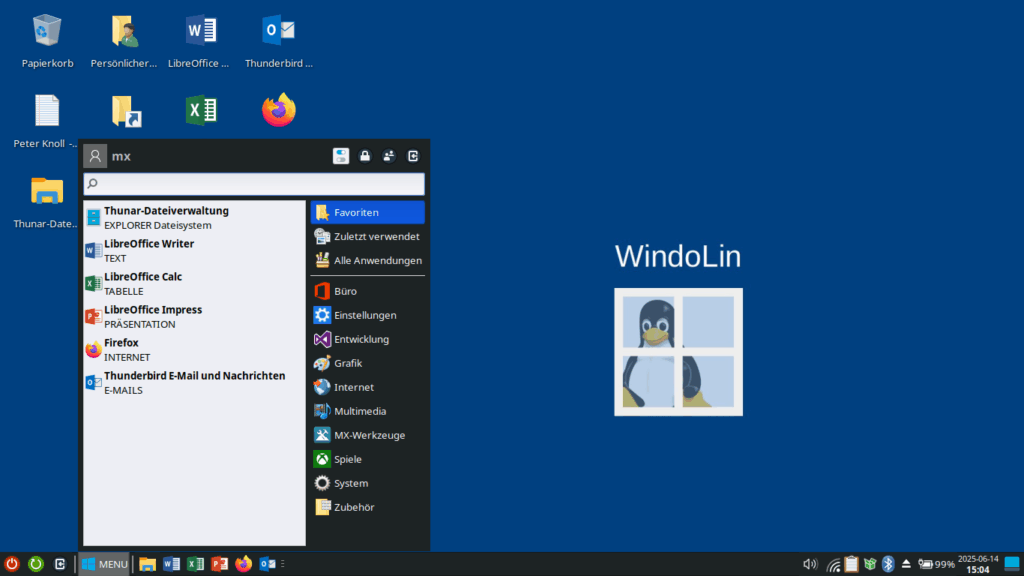The height and width of the screenshot is (576, 1024).
Task: Launch LibreOffice Calc from the desktop icon
Action: (x=201, y=110)
